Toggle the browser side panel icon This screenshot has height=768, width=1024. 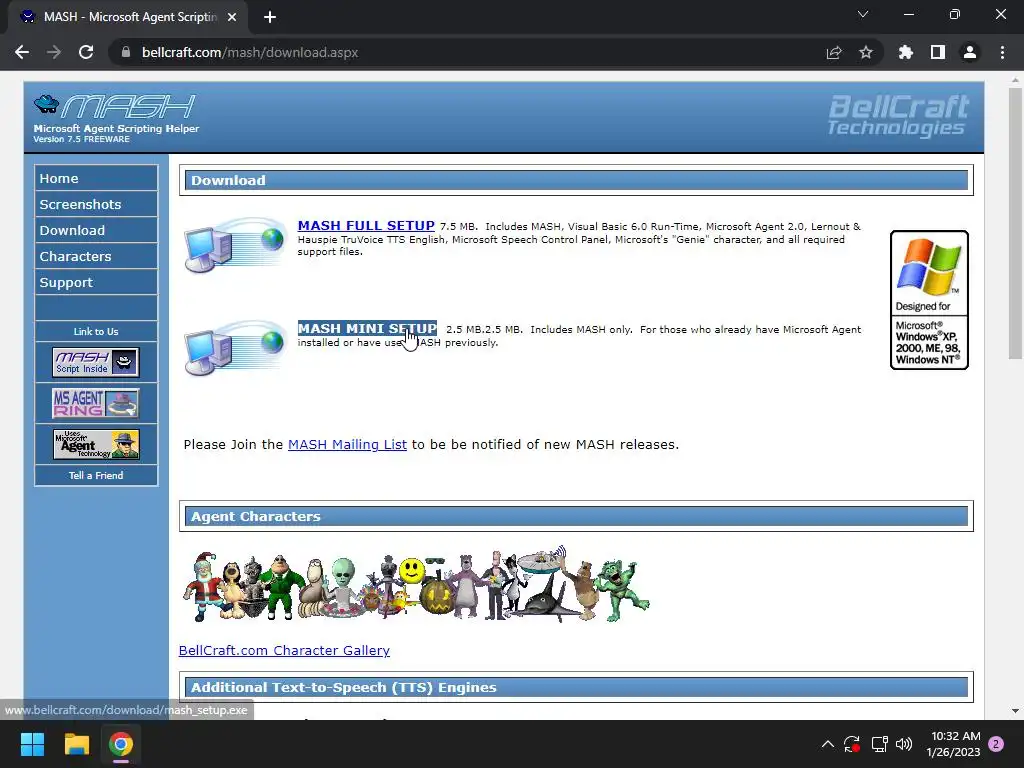(938, 52)
